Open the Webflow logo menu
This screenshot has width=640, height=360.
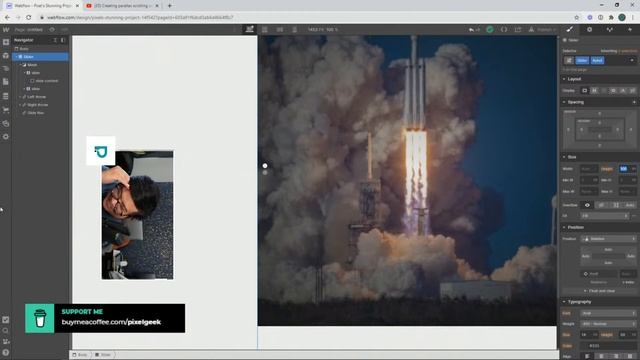pos(6,29)
